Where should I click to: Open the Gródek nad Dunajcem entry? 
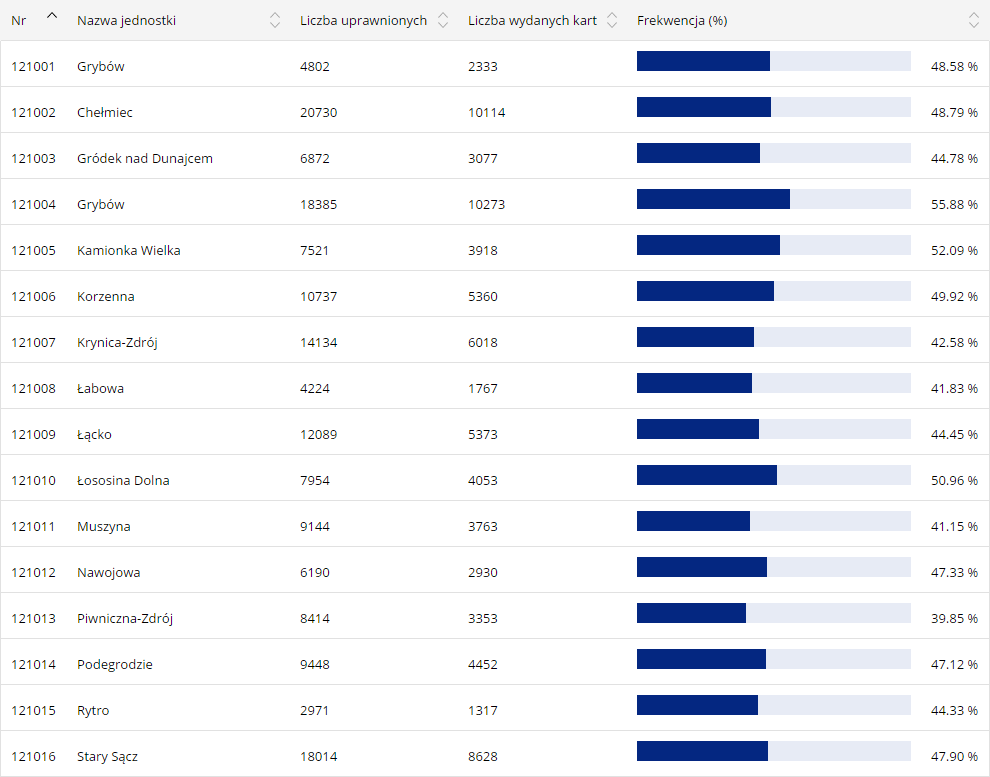tap(145, 159)
